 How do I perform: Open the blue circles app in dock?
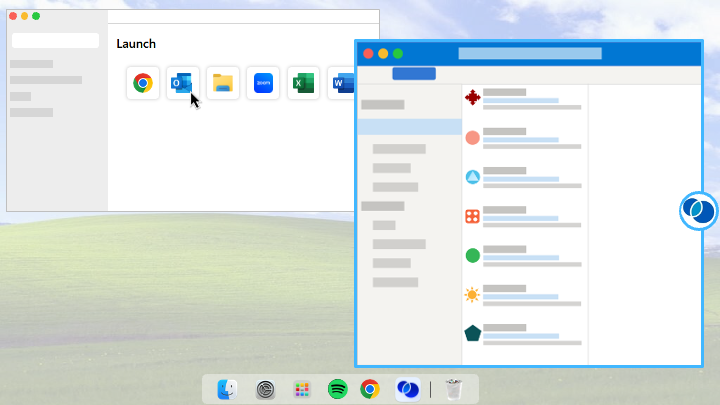click(408, 389)
